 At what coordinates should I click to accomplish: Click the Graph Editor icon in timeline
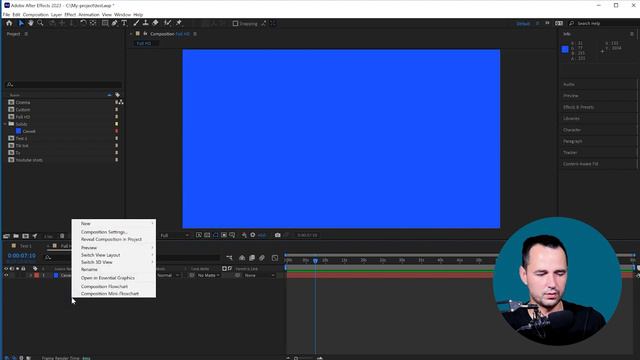[275, 258]
